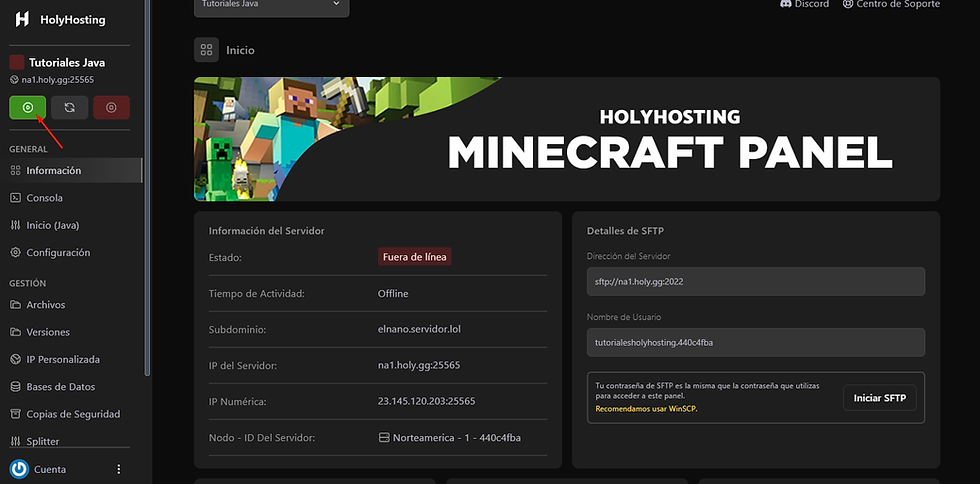Click the Inicio (Java) sliders icon
Screen dimensions: 980x484
[x=16, y=225]
